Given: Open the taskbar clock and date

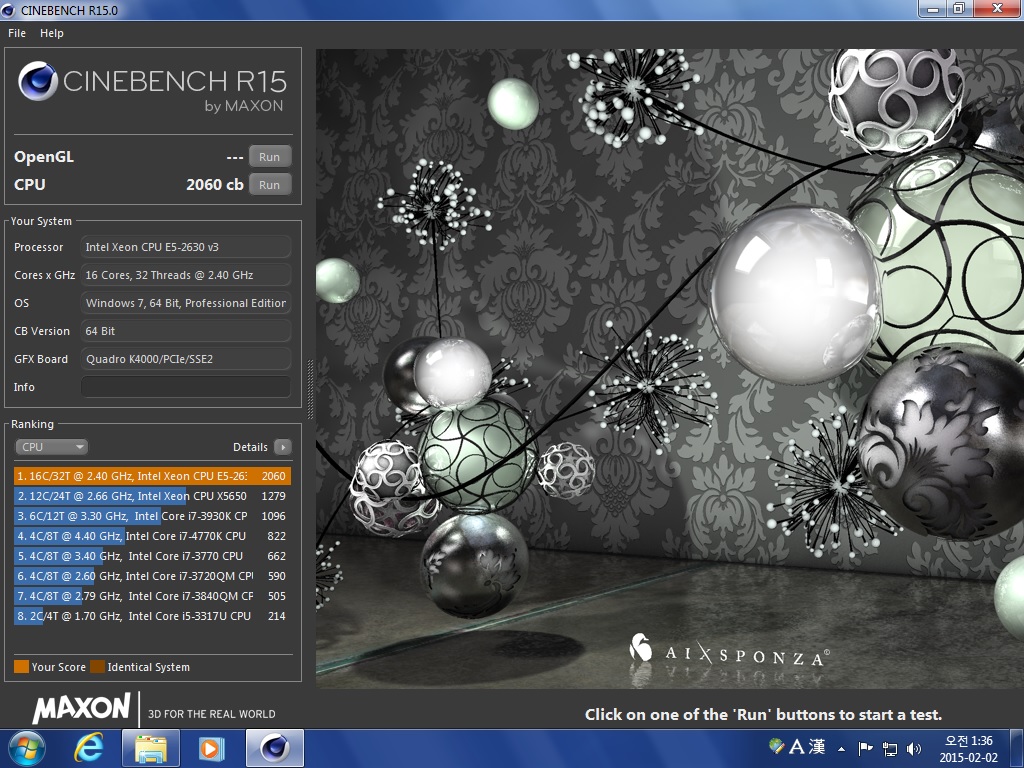Looking at the screenshot, I should [x=968, y=749].
